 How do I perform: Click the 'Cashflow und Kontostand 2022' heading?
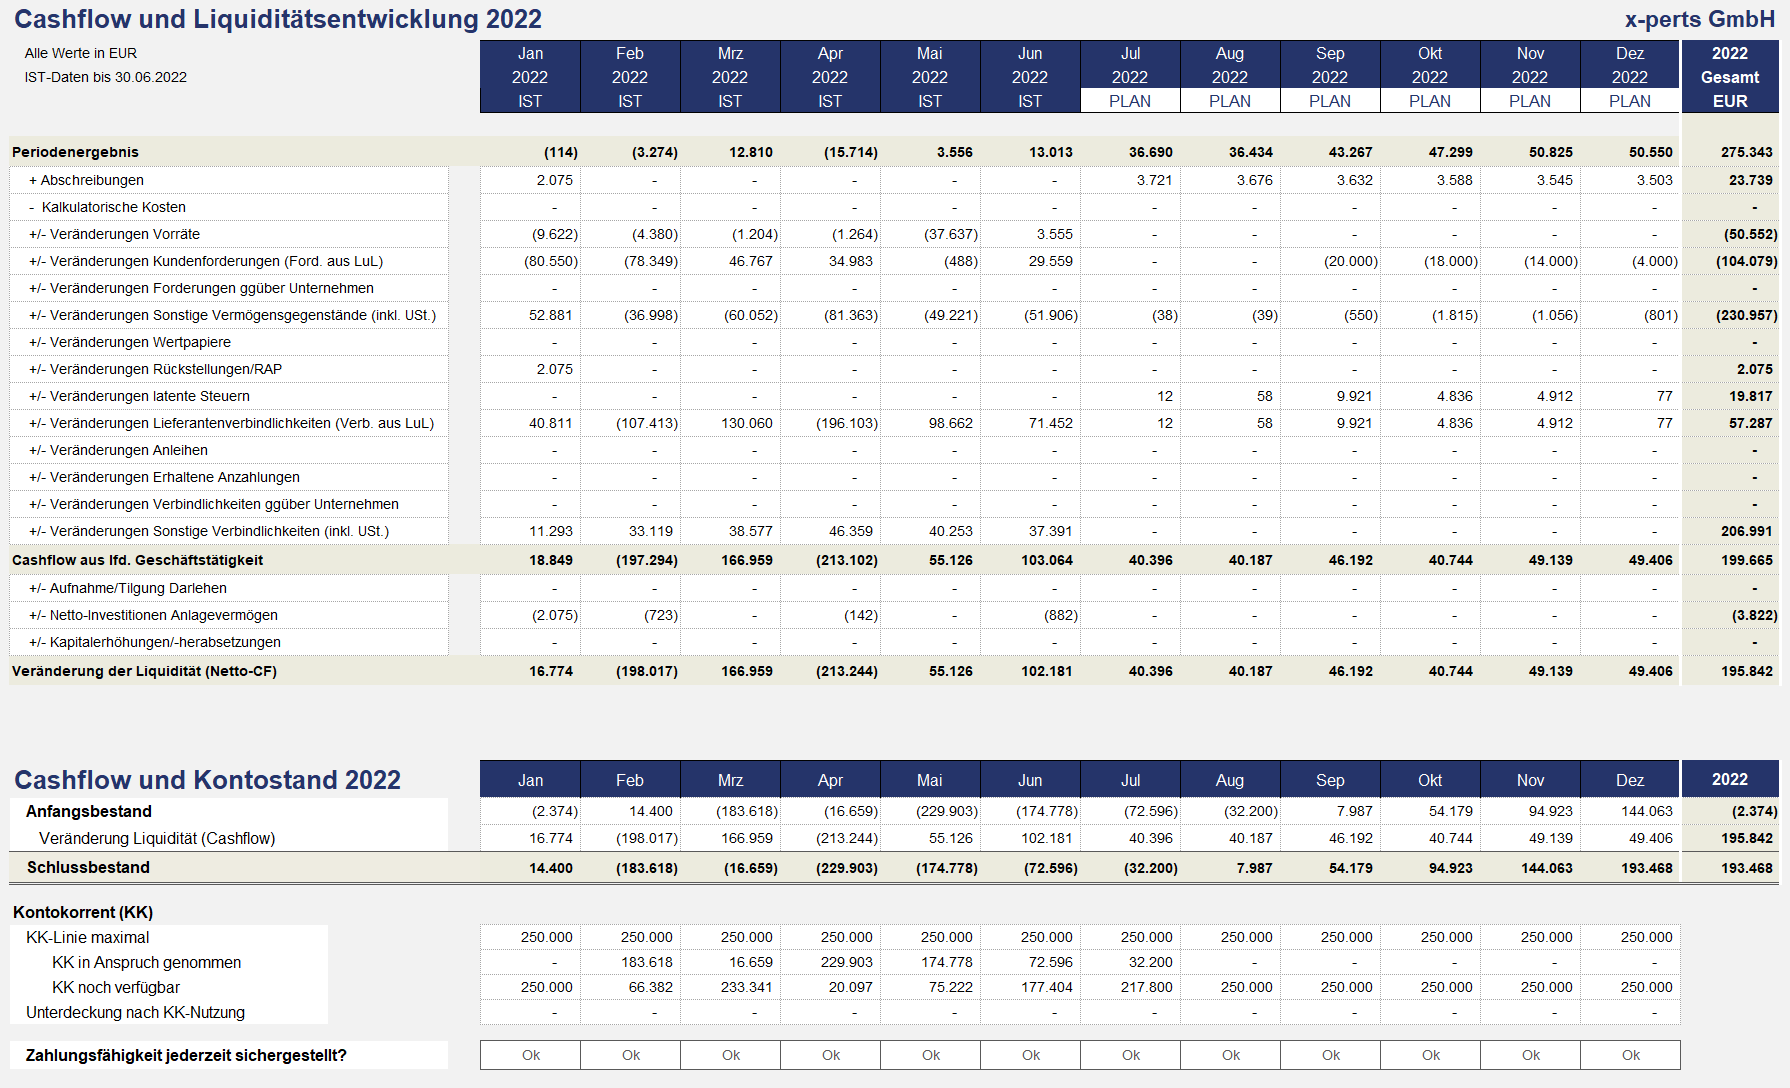[x=207, y=780]
